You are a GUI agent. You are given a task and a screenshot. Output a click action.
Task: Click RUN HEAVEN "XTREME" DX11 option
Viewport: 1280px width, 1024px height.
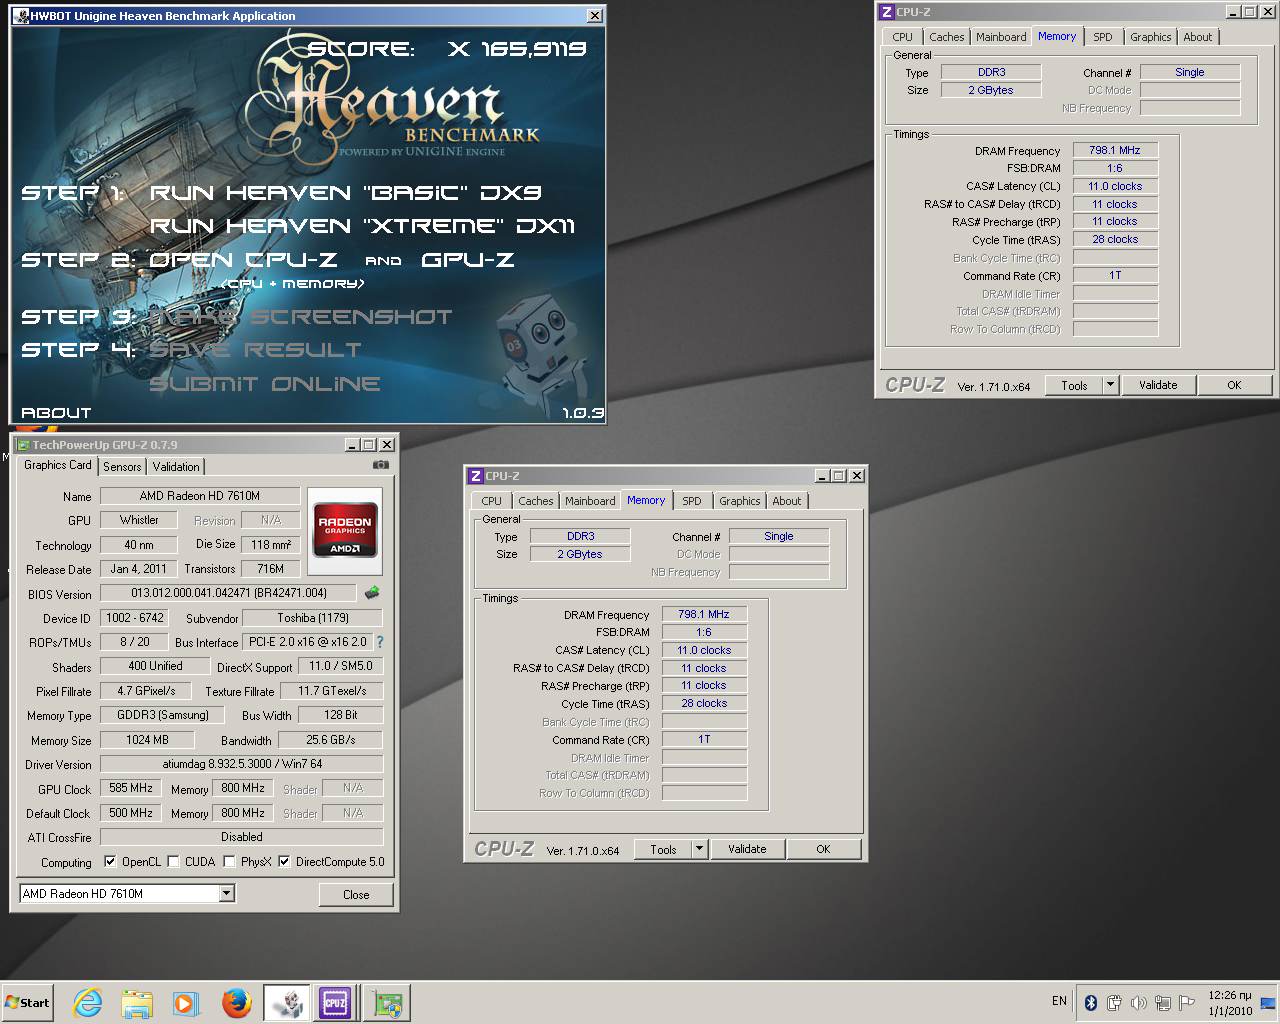[x=362, y=225]
